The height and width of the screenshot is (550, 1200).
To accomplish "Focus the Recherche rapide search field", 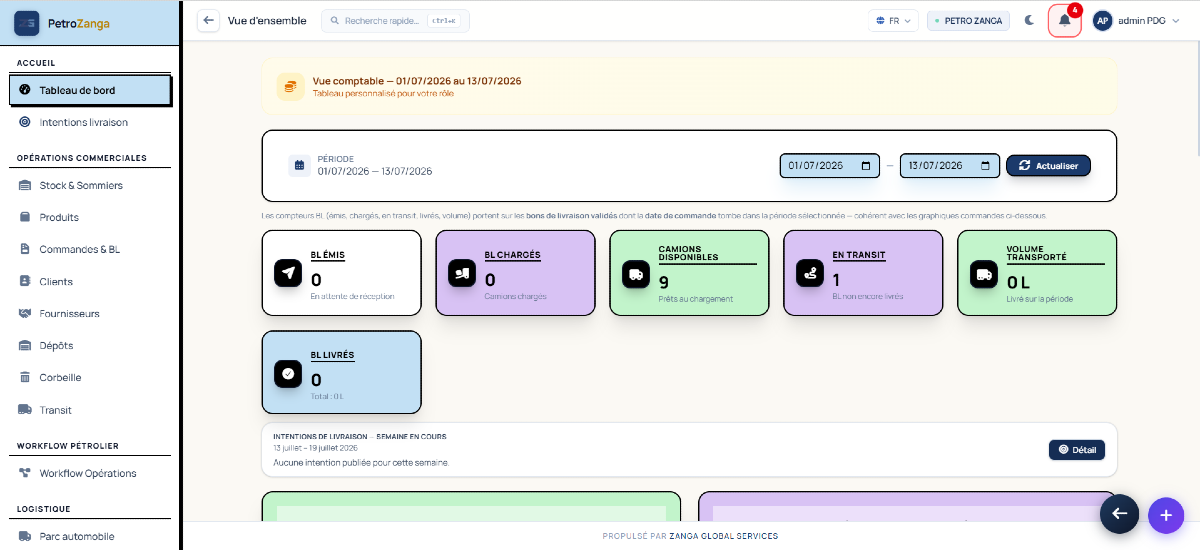I will tap(395, 21).
